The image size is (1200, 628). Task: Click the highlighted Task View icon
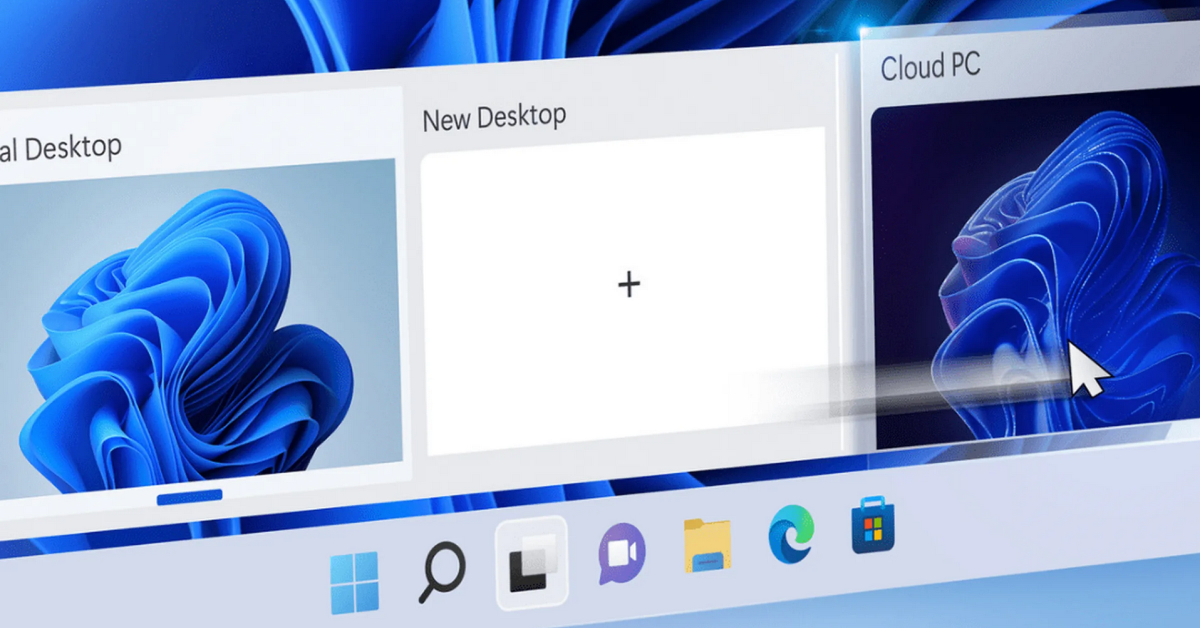[530, 562]
